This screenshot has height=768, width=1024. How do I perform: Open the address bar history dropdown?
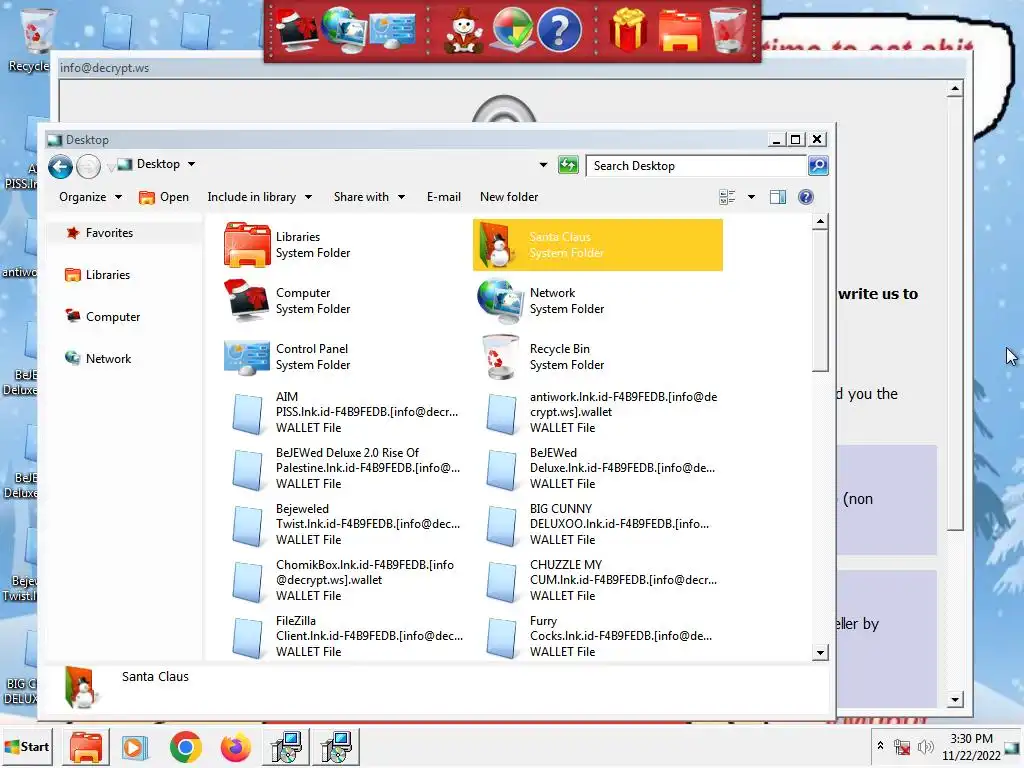543,165
